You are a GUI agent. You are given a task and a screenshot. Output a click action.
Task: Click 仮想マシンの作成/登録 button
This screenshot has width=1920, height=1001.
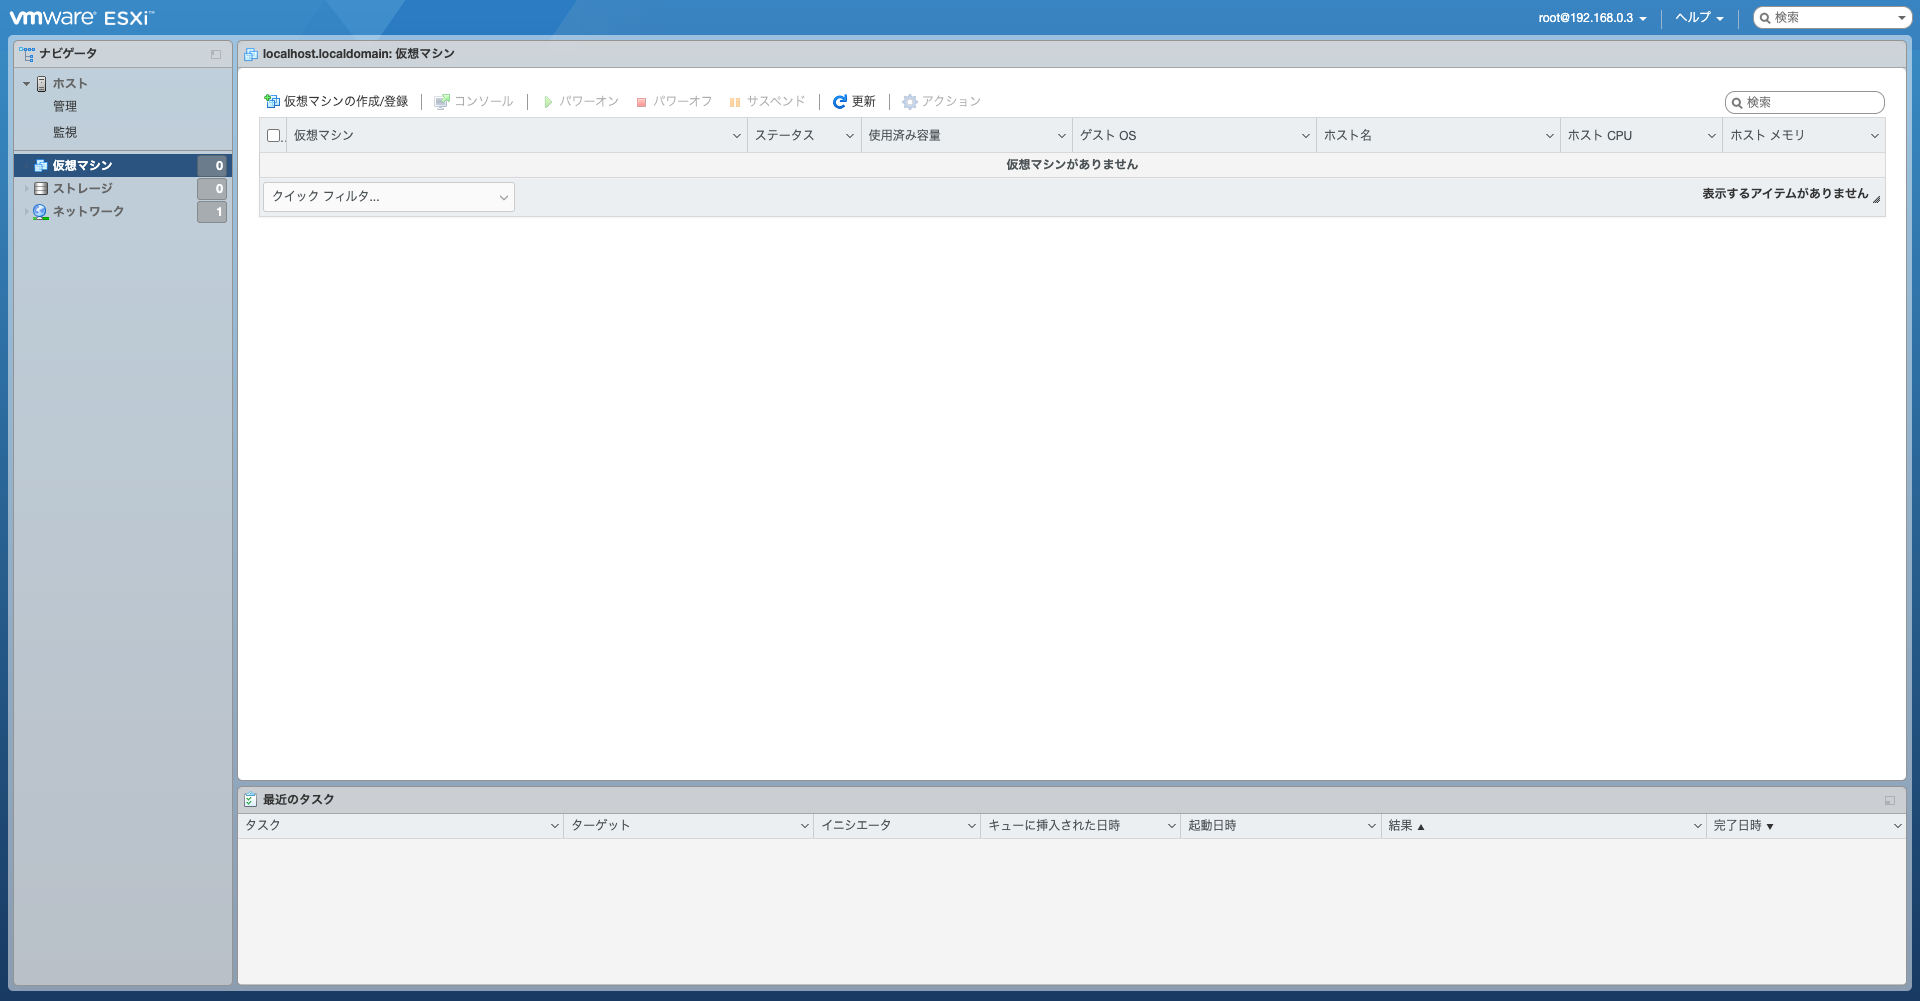point(336,102)
